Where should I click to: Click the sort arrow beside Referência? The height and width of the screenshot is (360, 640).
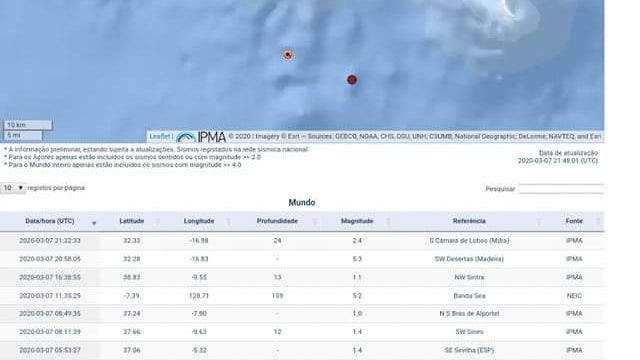(539, 221)
